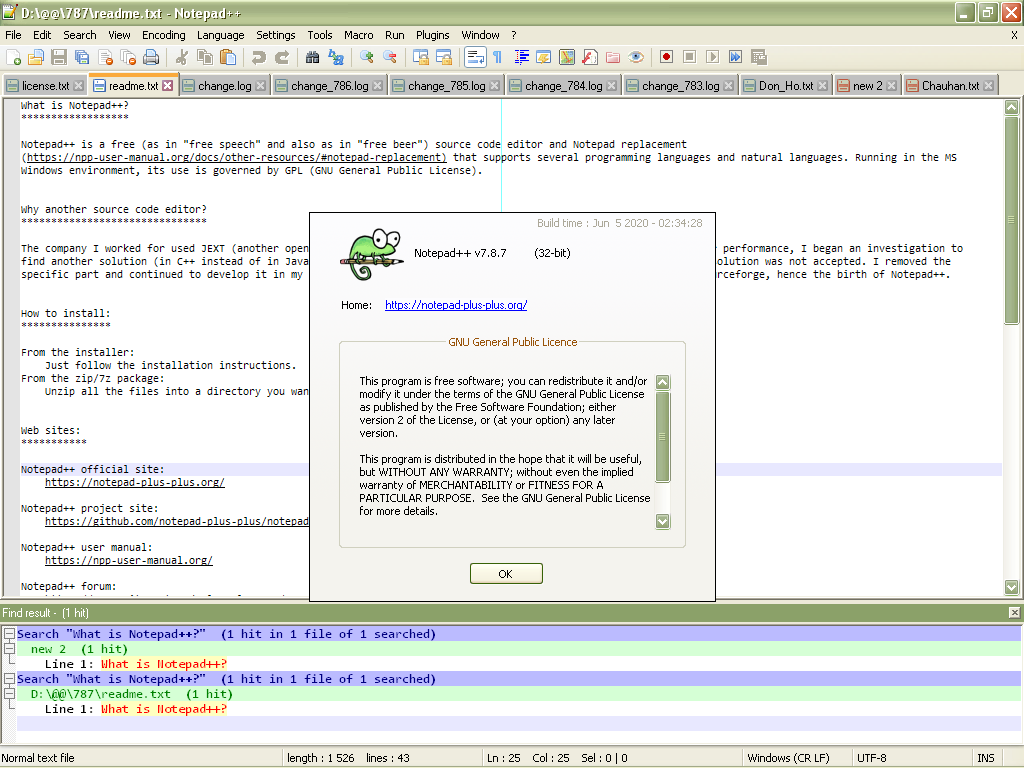
Task: Open the Plugins menu
Action: tap(432, 35)
